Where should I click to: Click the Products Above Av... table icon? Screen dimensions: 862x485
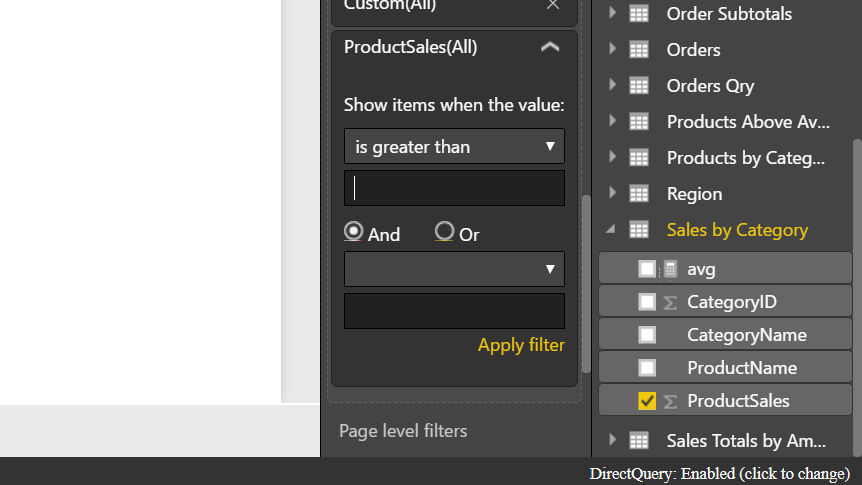[x=639, y=122]
